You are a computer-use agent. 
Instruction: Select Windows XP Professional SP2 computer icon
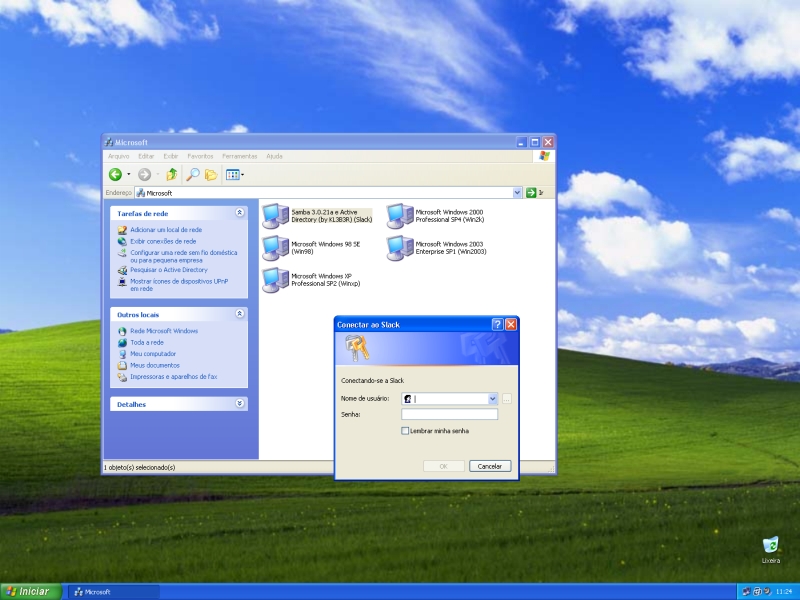pos(276,280)
